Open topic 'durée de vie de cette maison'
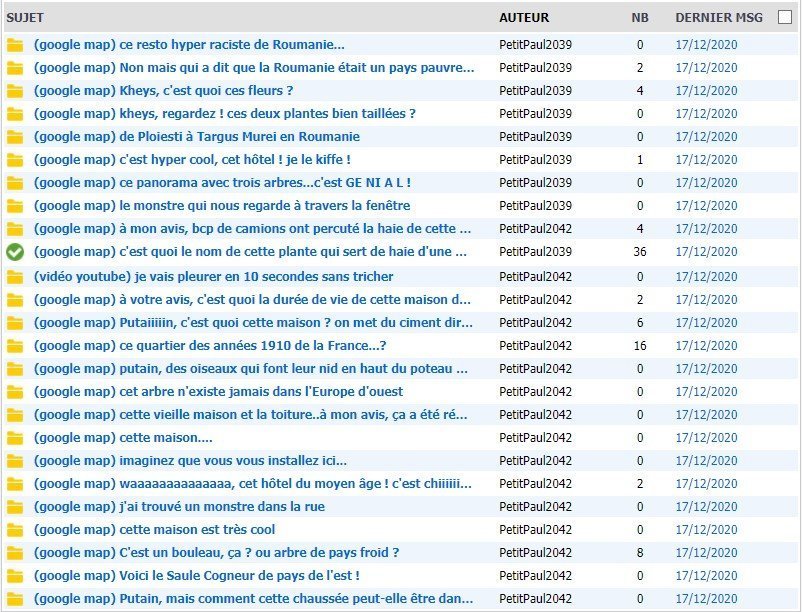The width and height of the screenshot is (802, 612). [252, 300]
